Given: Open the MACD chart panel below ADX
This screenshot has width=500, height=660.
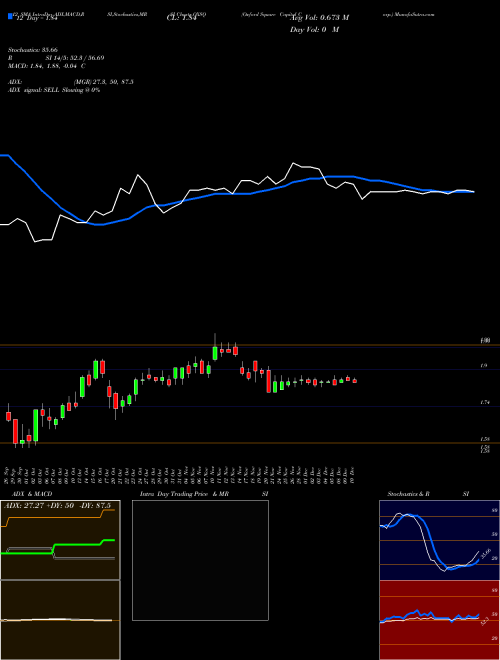Looking at the screenshot, I should point(60,620).
